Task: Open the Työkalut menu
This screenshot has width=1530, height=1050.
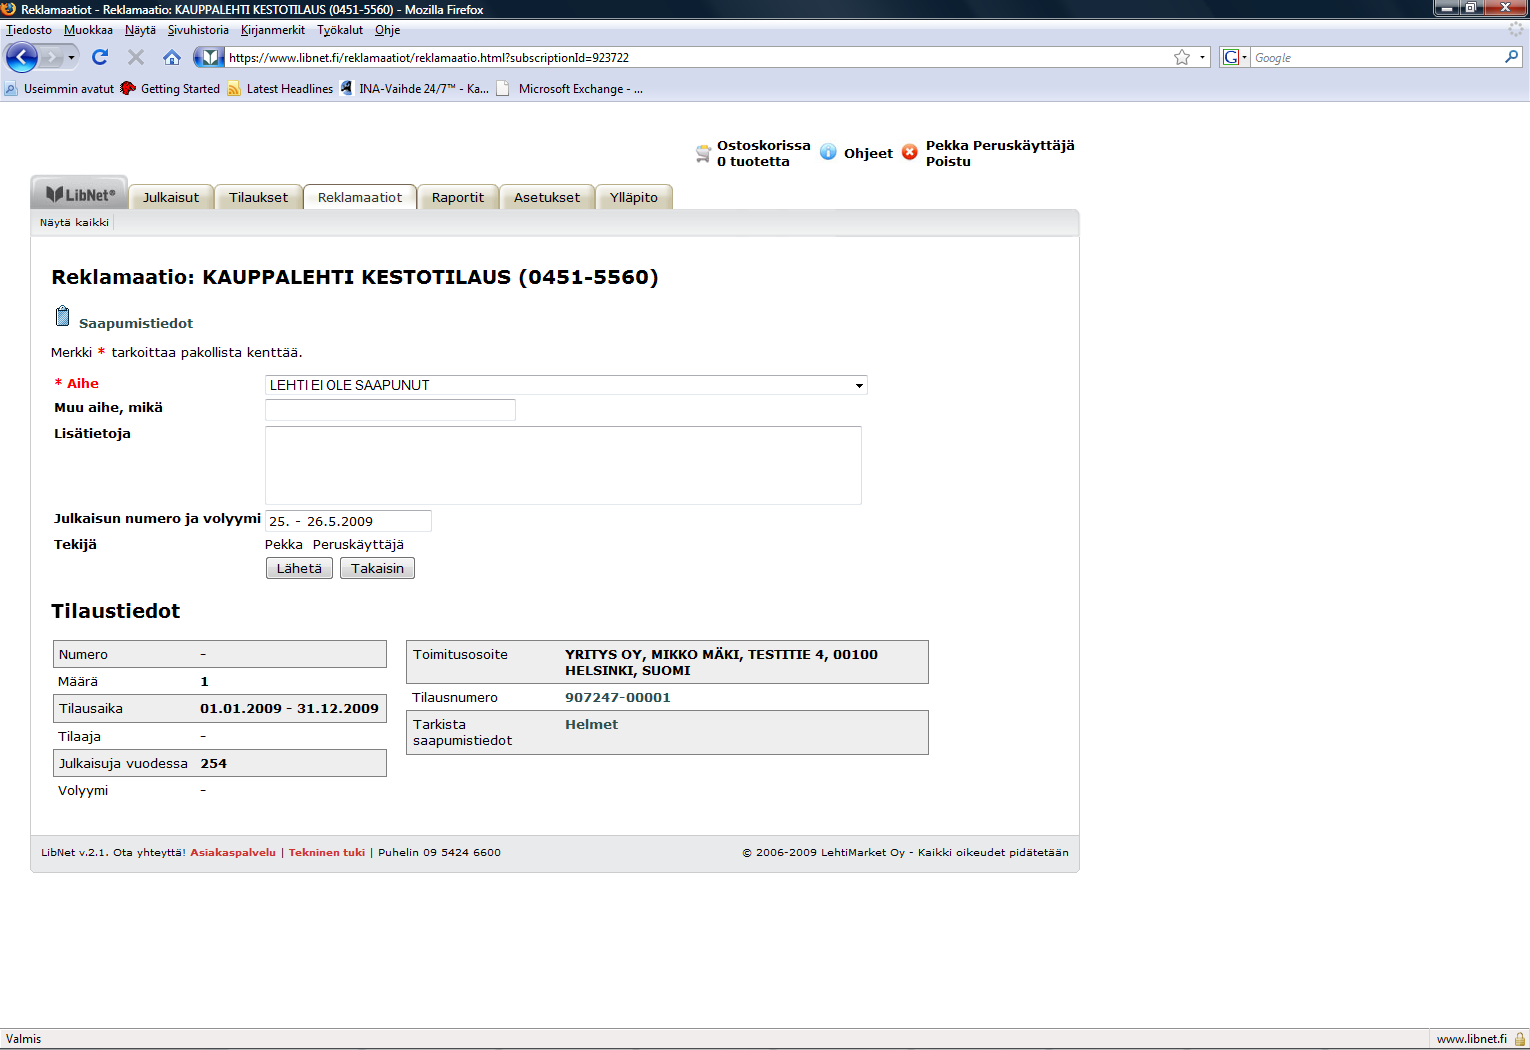Action: (340, 30)
